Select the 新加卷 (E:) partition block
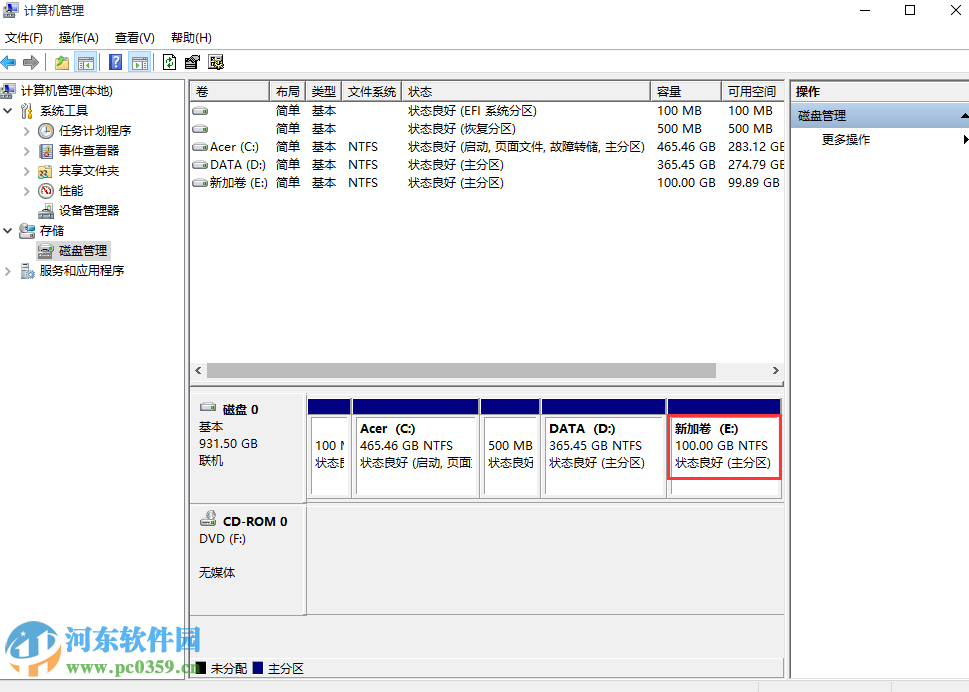 (x=723, y=446)
